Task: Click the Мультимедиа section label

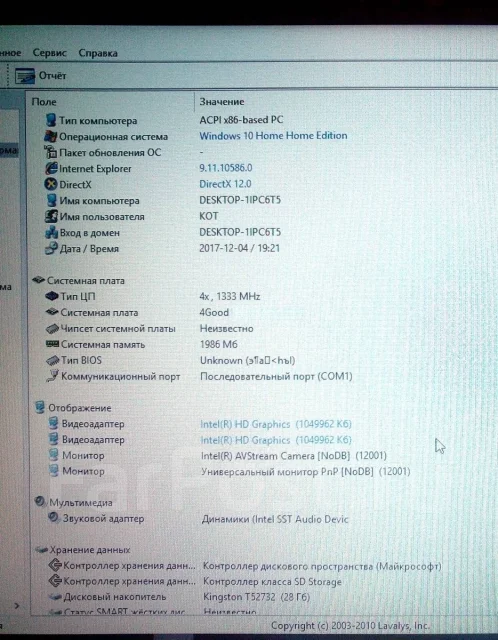Action: tap(80, 502)
